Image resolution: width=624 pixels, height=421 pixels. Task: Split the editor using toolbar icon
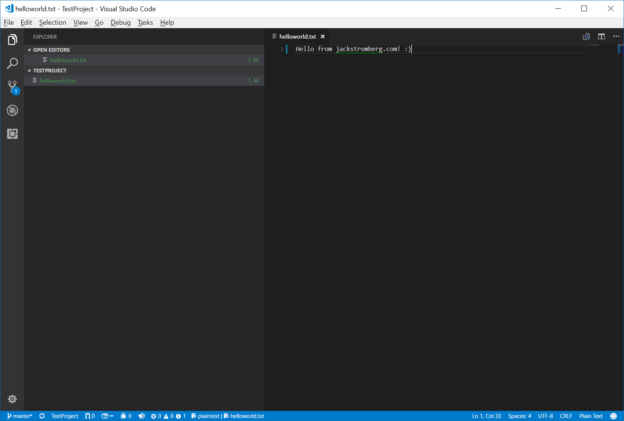click(601, 37)
